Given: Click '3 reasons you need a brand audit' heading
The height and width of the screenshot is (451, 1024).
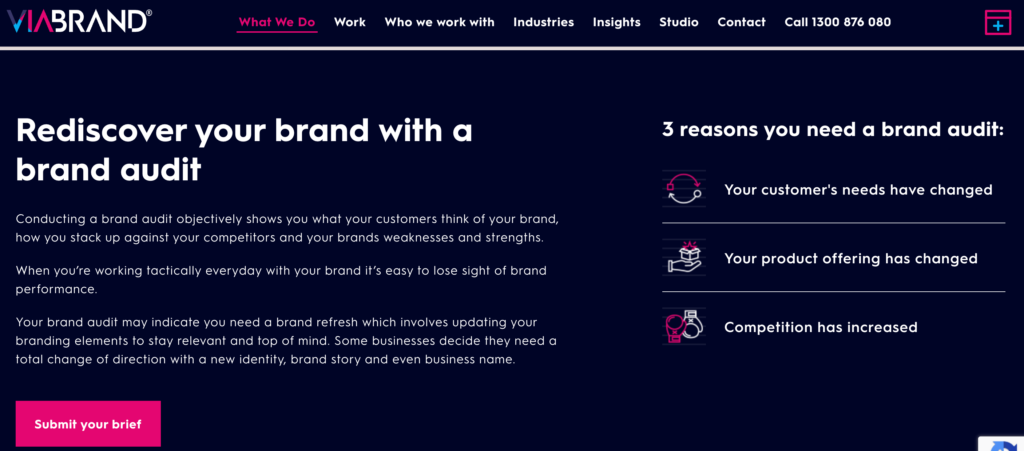Looking at the screenshot, I should [832, 129].
